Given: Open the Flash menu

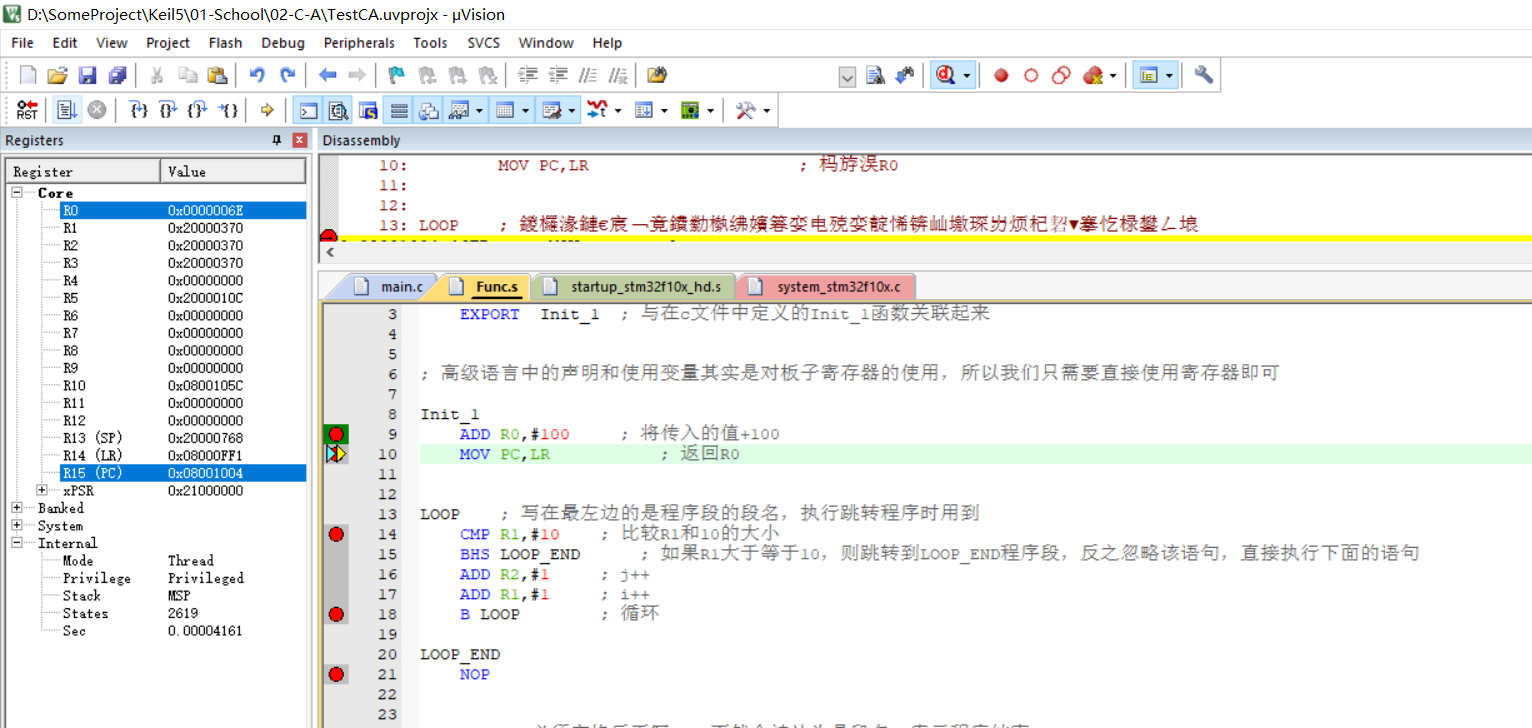Looking at the screenshot, I should coord(225,43).
